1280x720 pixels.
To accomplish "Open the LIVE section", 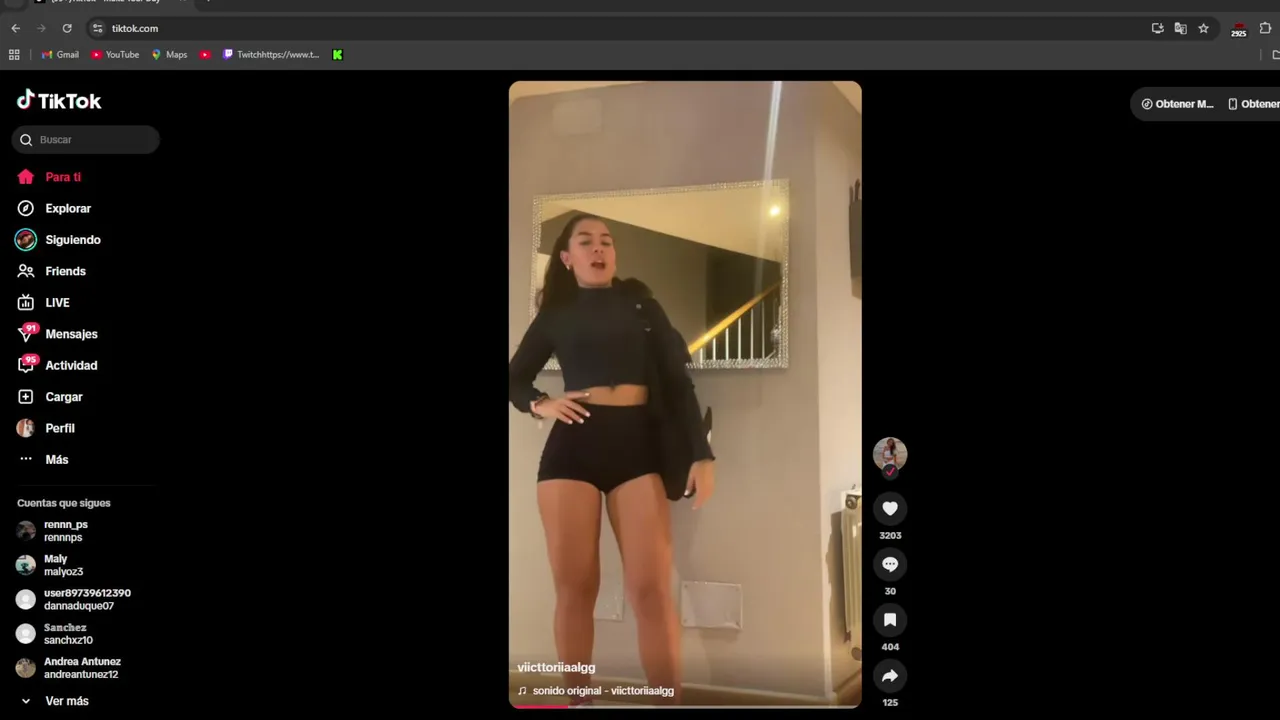I will click(x=57, y=302).
